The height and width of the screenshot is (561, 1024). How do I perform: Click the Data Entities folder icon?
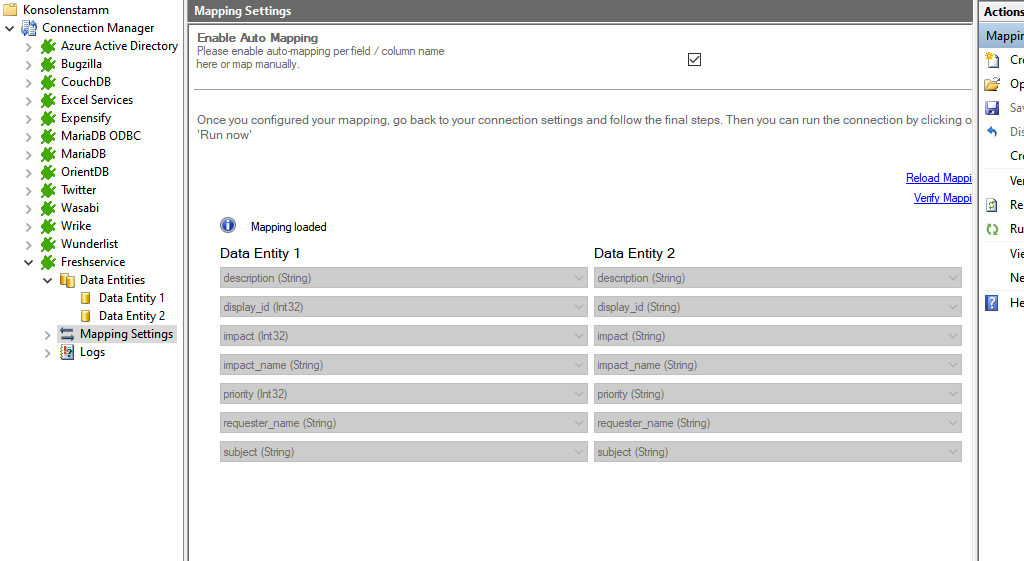coord(67,280)
